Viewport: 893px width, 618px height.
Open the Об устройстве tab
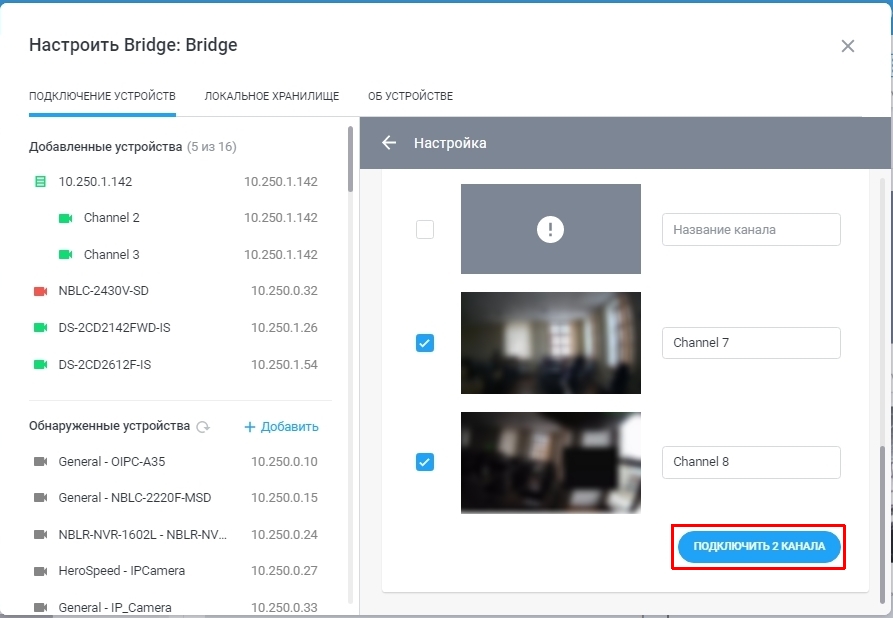point(411,96)
